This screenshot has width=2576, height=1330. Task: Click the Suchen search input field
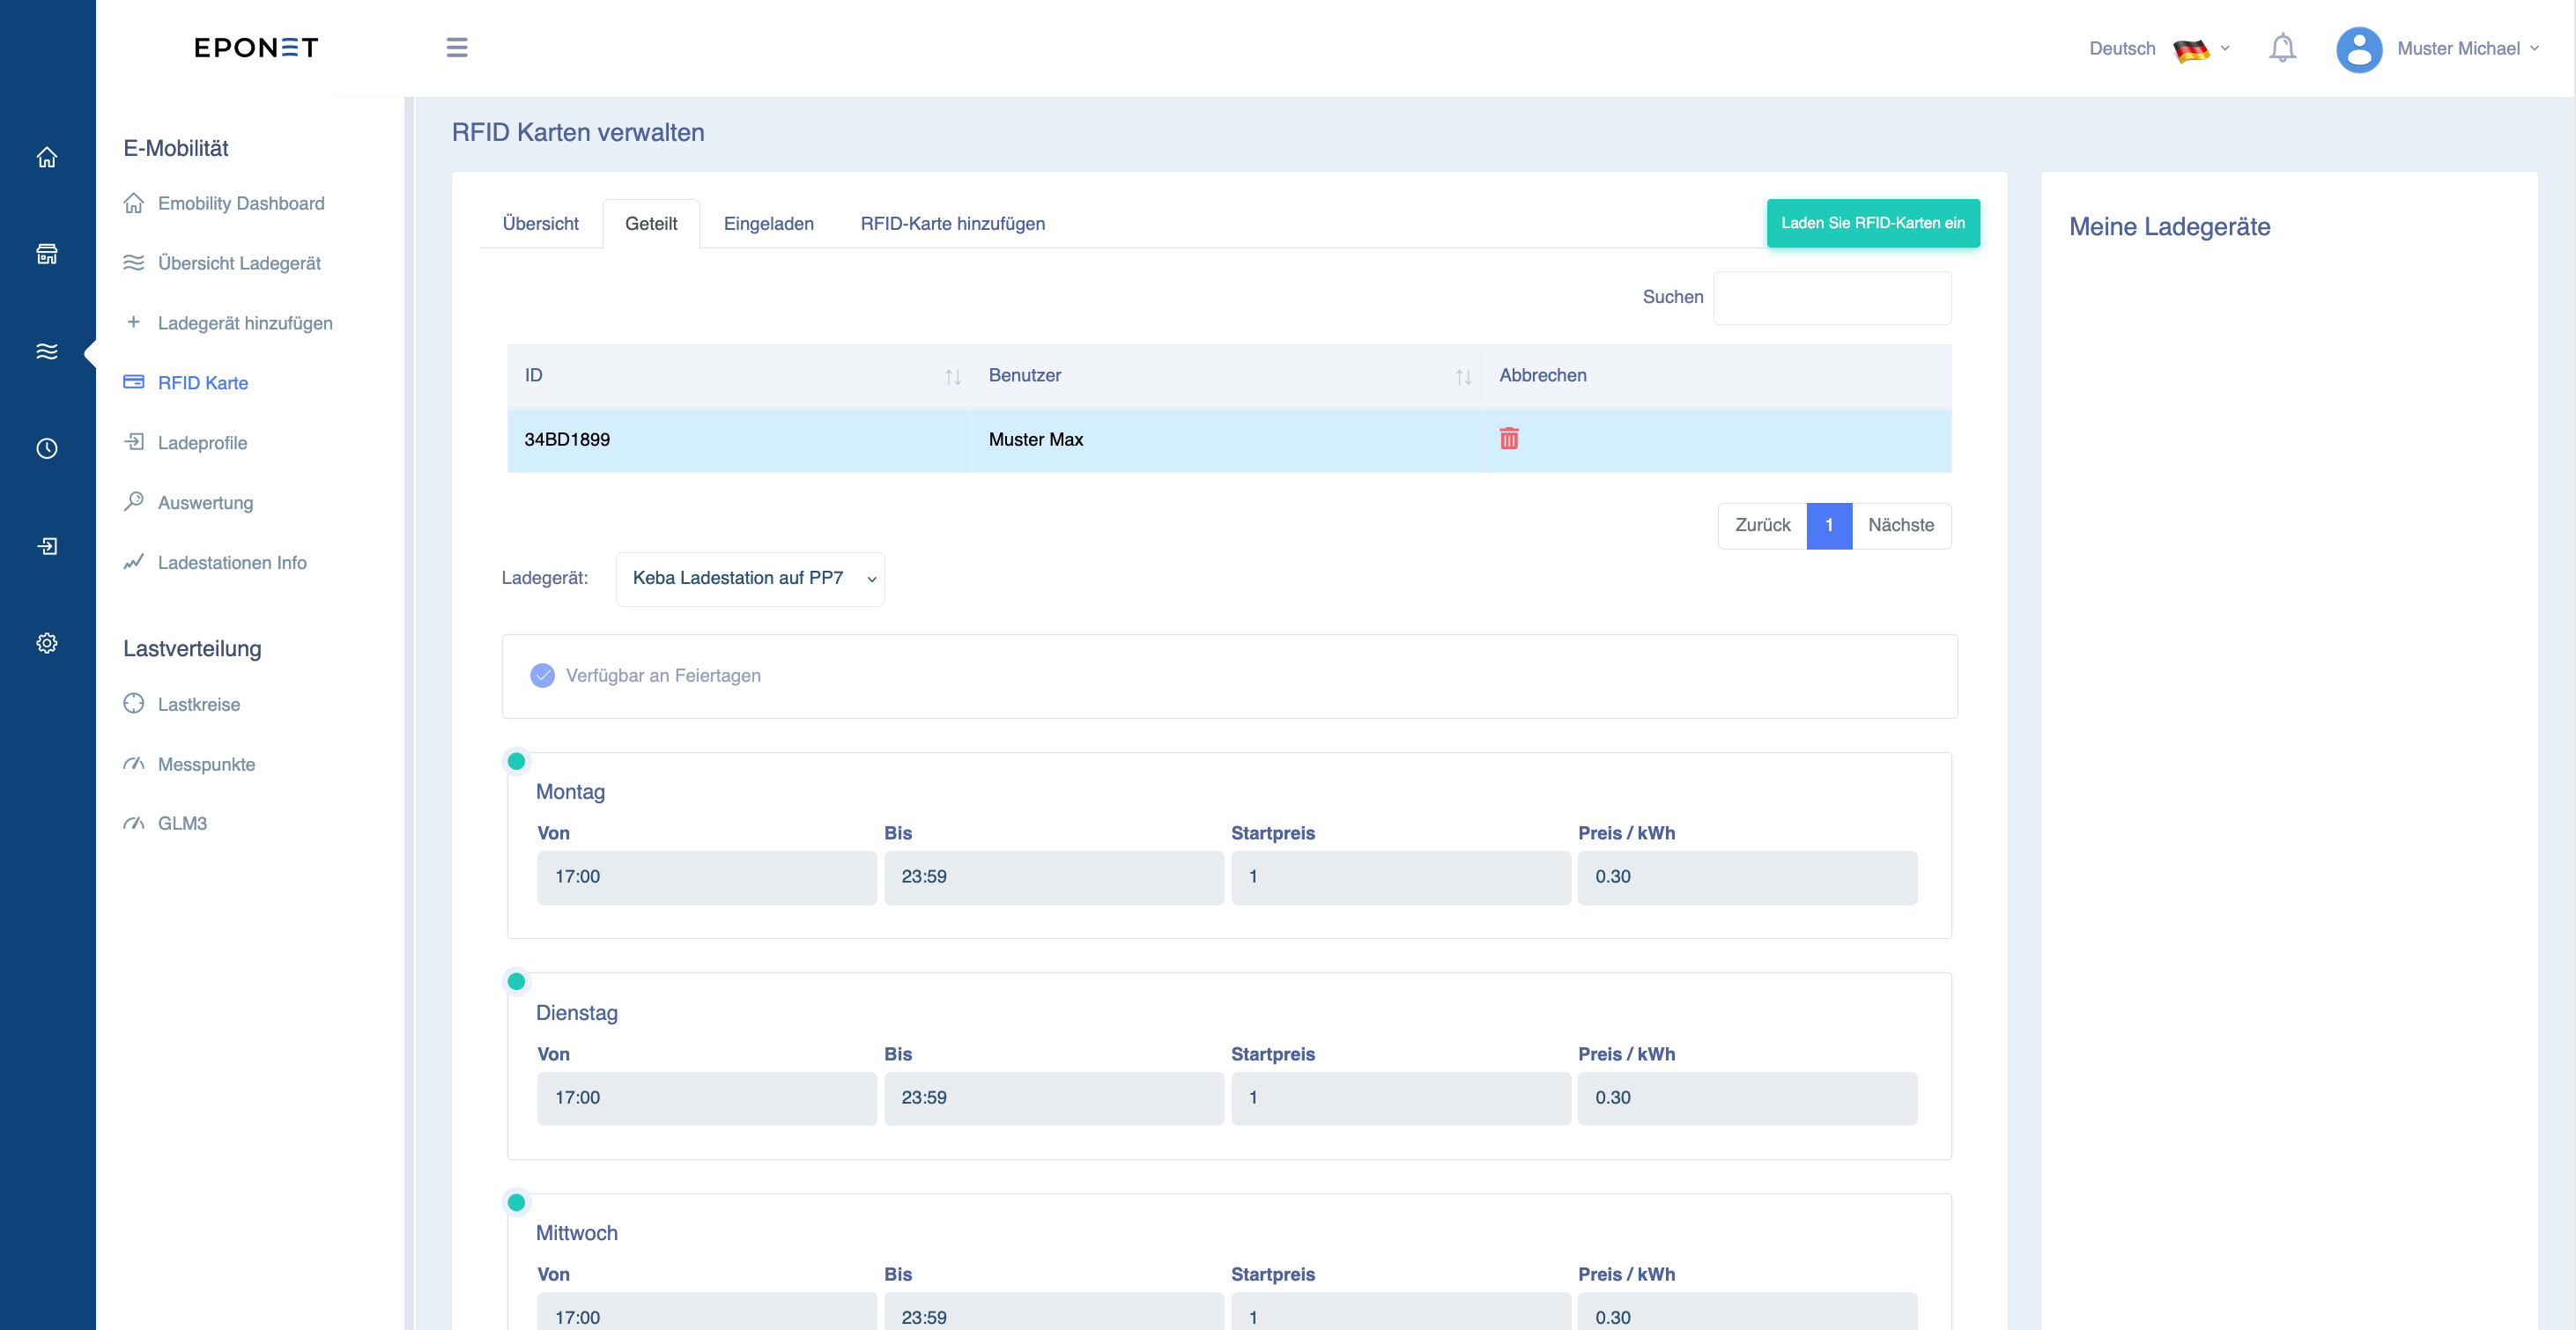coord(1832,298)
